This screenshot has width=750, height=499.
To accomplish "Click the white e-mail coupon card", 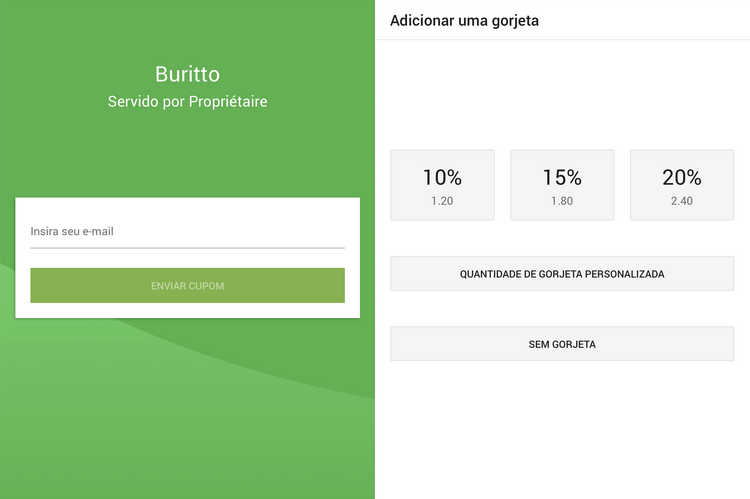I will pyautogui.click(x=187, y=309).
